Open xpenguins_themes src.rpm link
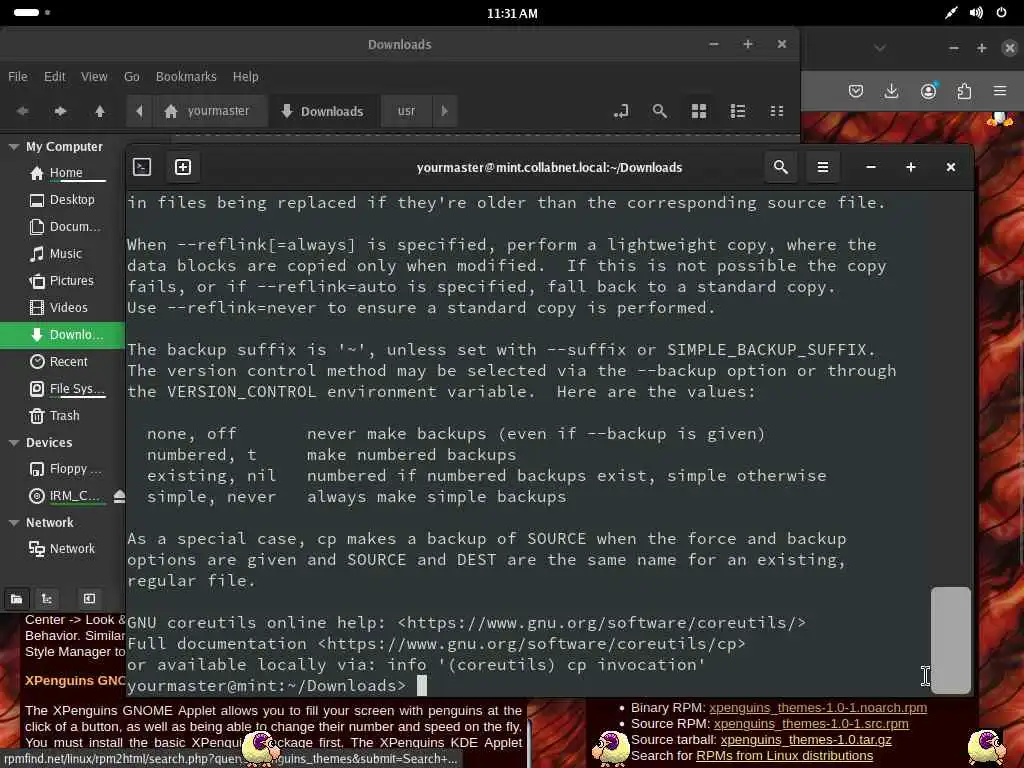 click(x=811, y=724)
